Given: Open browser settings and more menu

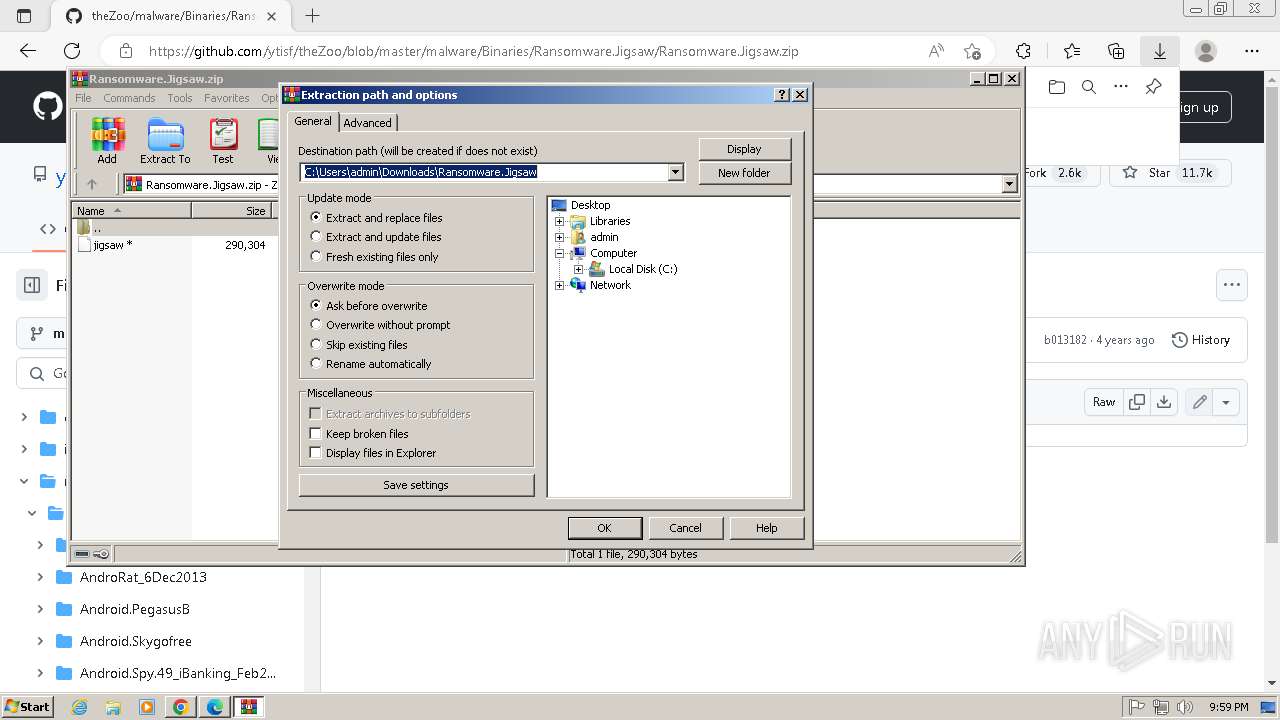Looking at the screenshot, I should tap(1252, 51).
